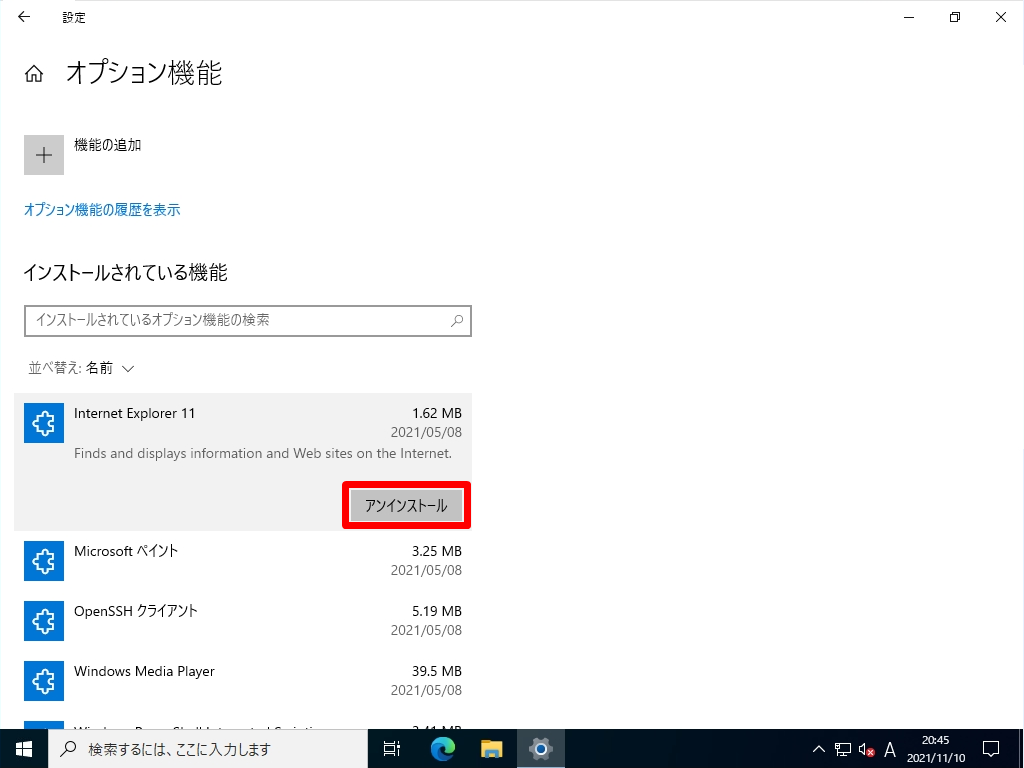
Task: Click the アンインストール button
Action: click(x=406, y=505)
